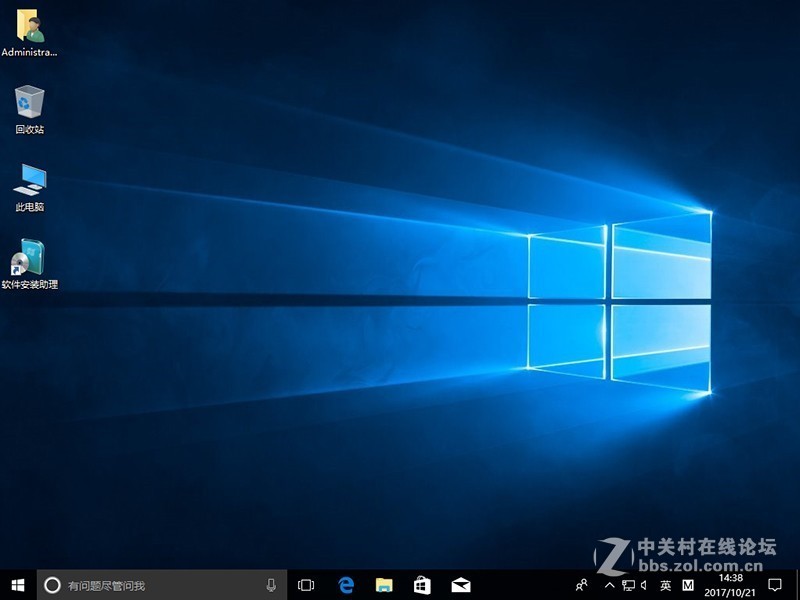The width and height of the screenshot is (800, 600).
Task: Click the volume speaker tray icon
Action: tap(644, 585)
